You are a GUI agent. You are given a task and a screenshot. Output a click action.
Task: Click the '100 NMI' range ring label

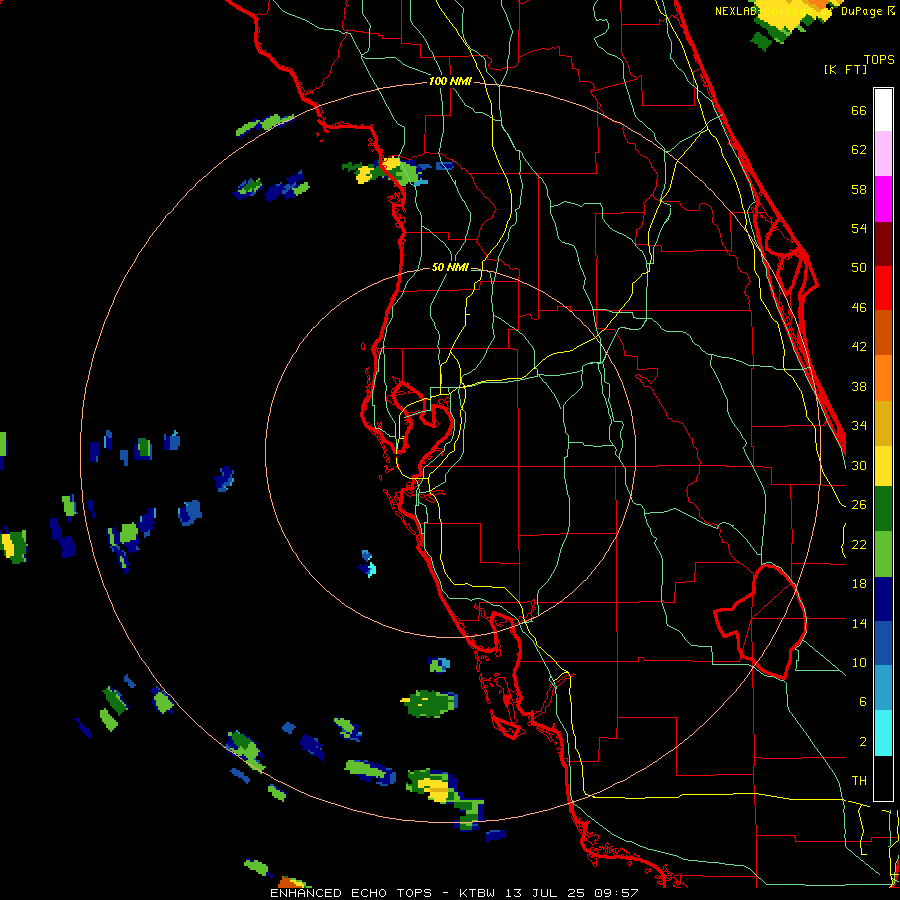coord(450,82)
